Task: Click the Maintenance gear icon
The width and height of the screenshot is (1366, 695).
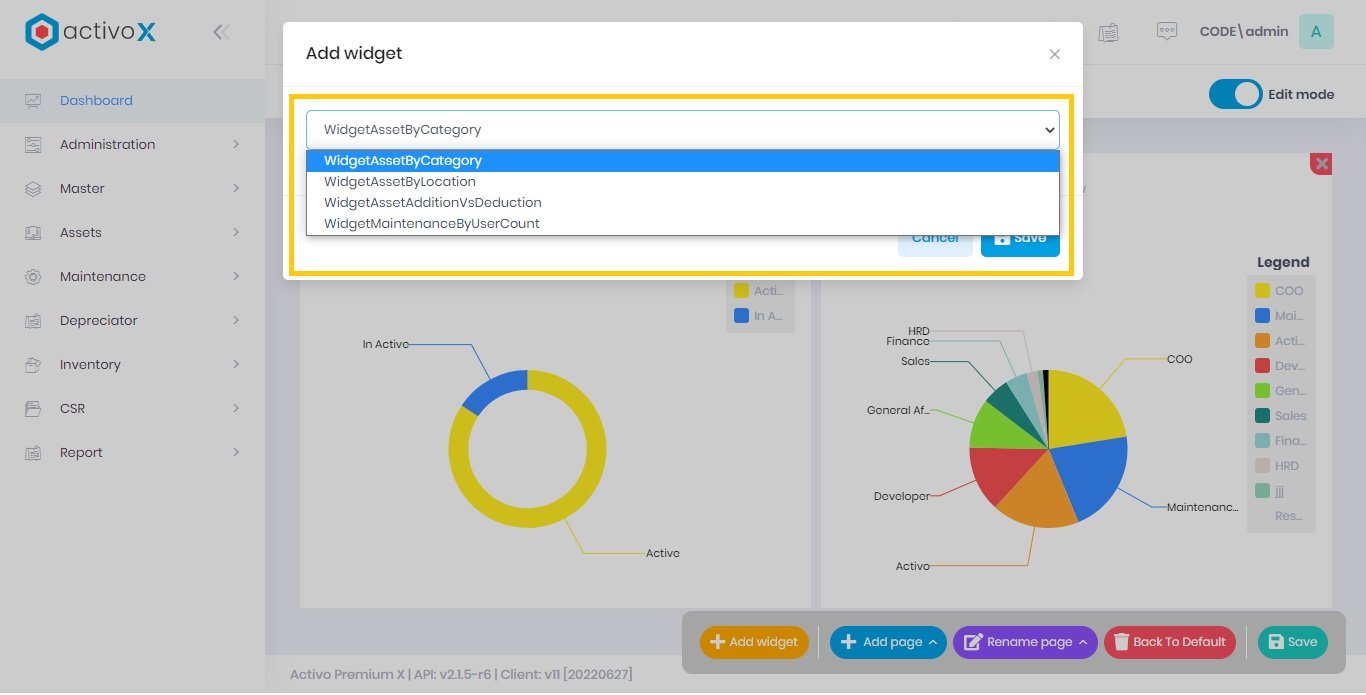Action: pos(33,277)
